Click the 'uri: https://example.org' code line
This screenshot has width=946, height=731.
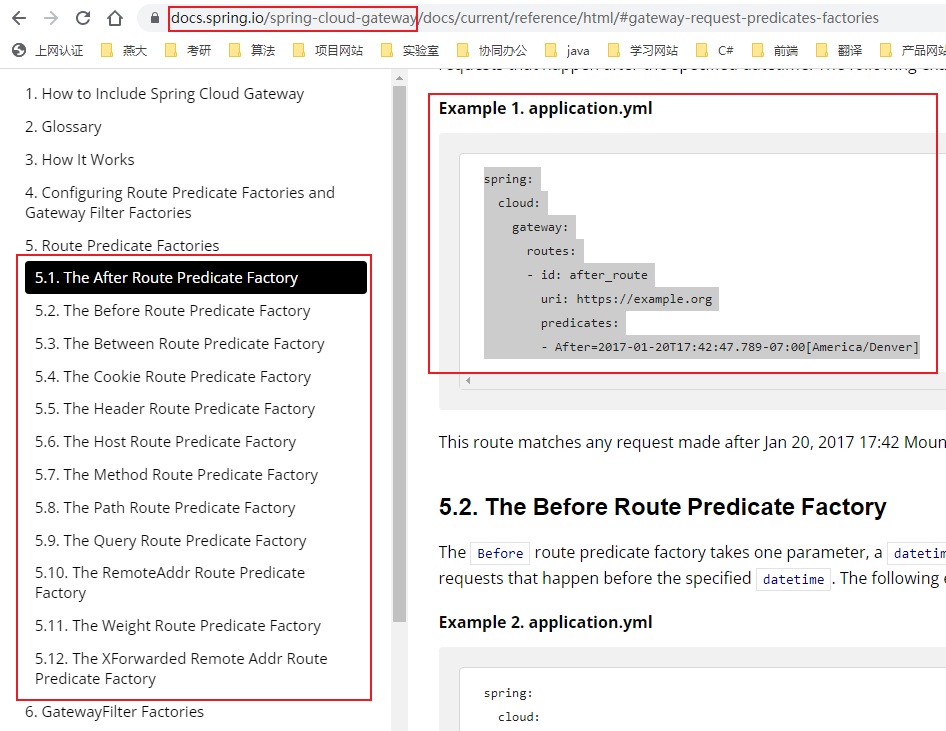point(626,299)
